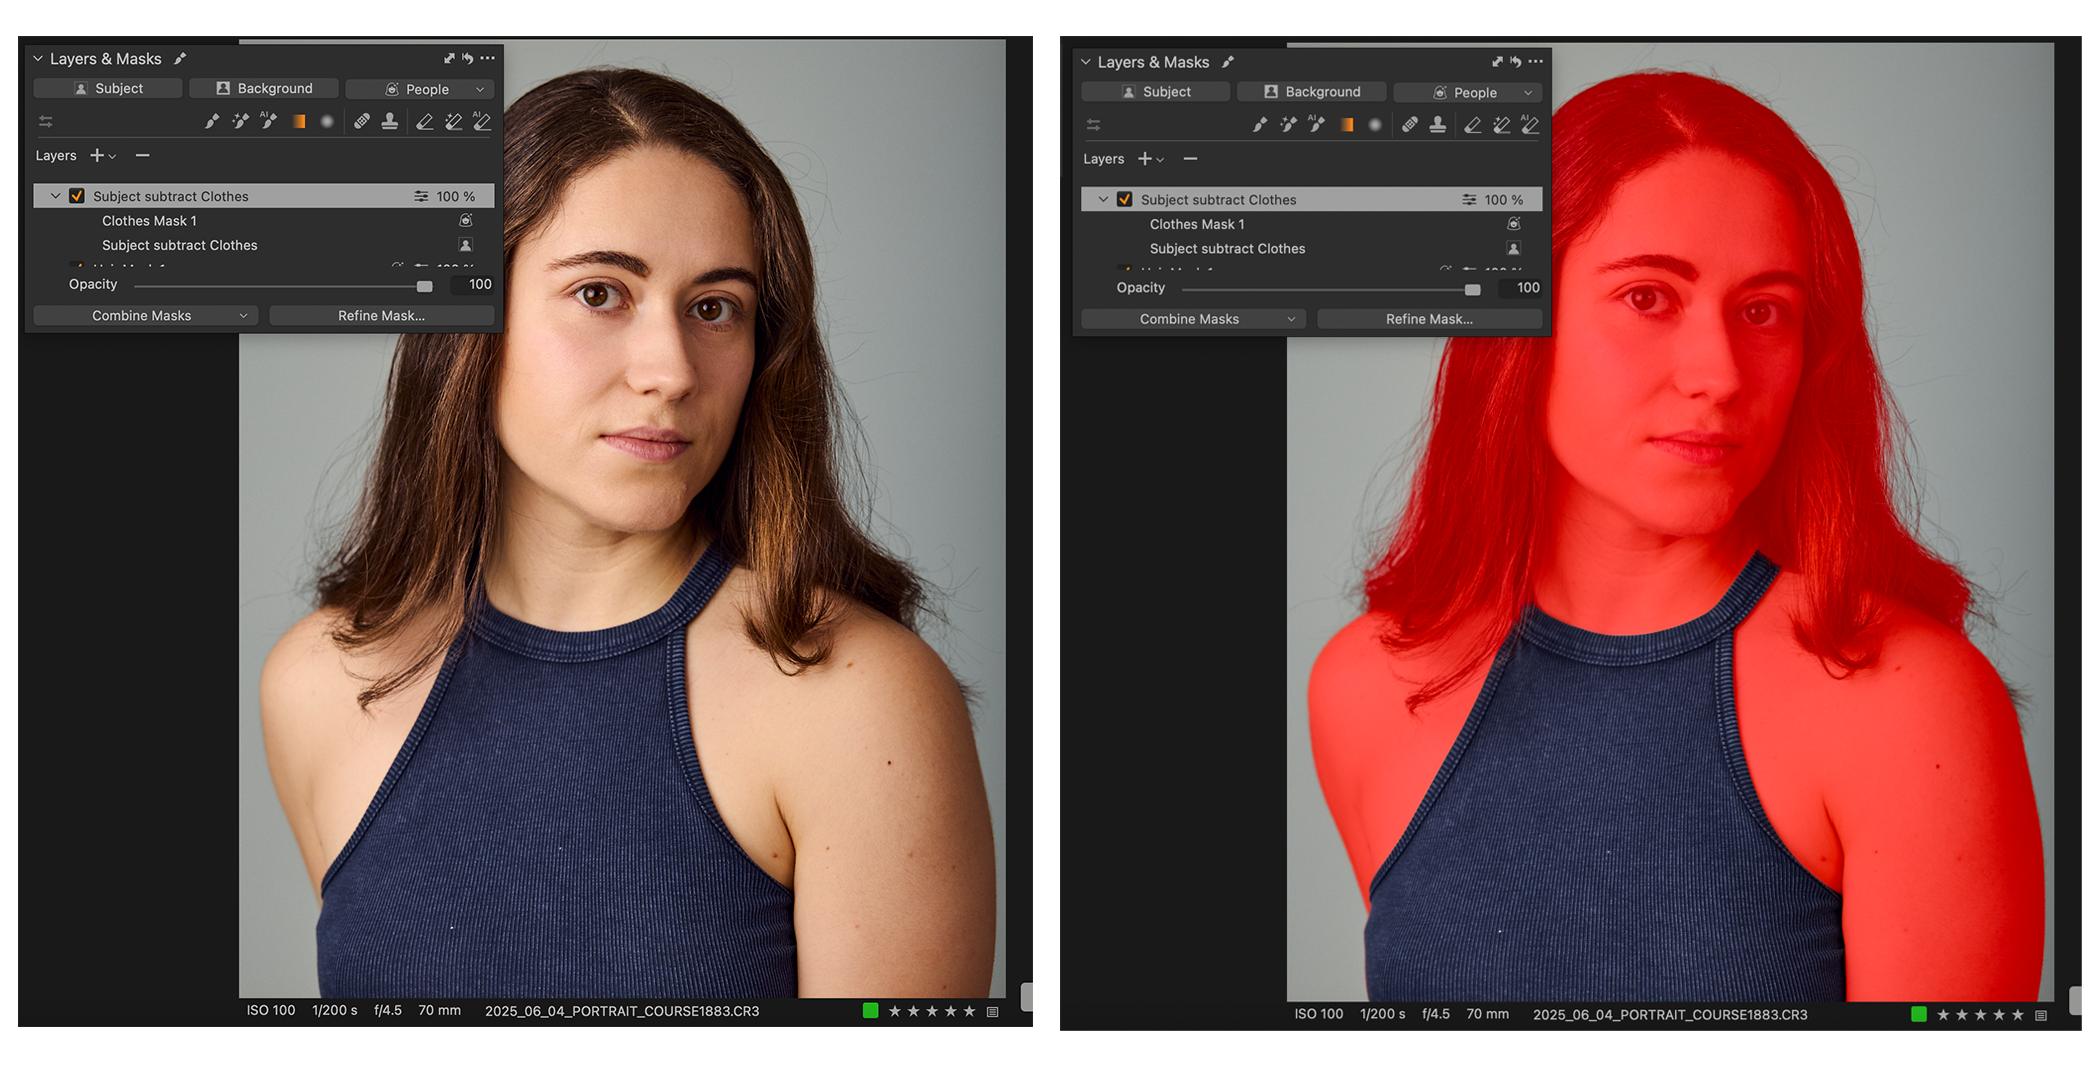
Task: Toggle the green color tag in left status bar
Action: pos(870,1011)
